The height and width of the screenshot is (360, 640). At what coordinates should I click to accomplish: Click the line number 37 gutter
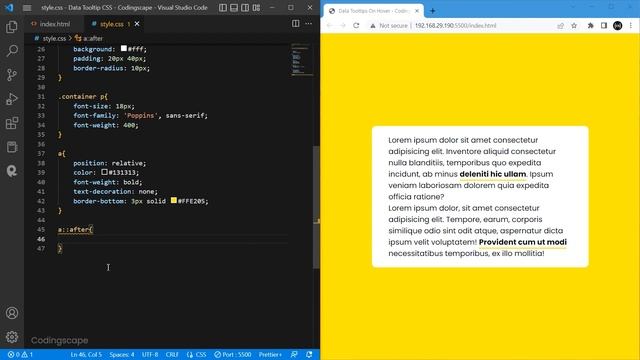coord(41,153)
